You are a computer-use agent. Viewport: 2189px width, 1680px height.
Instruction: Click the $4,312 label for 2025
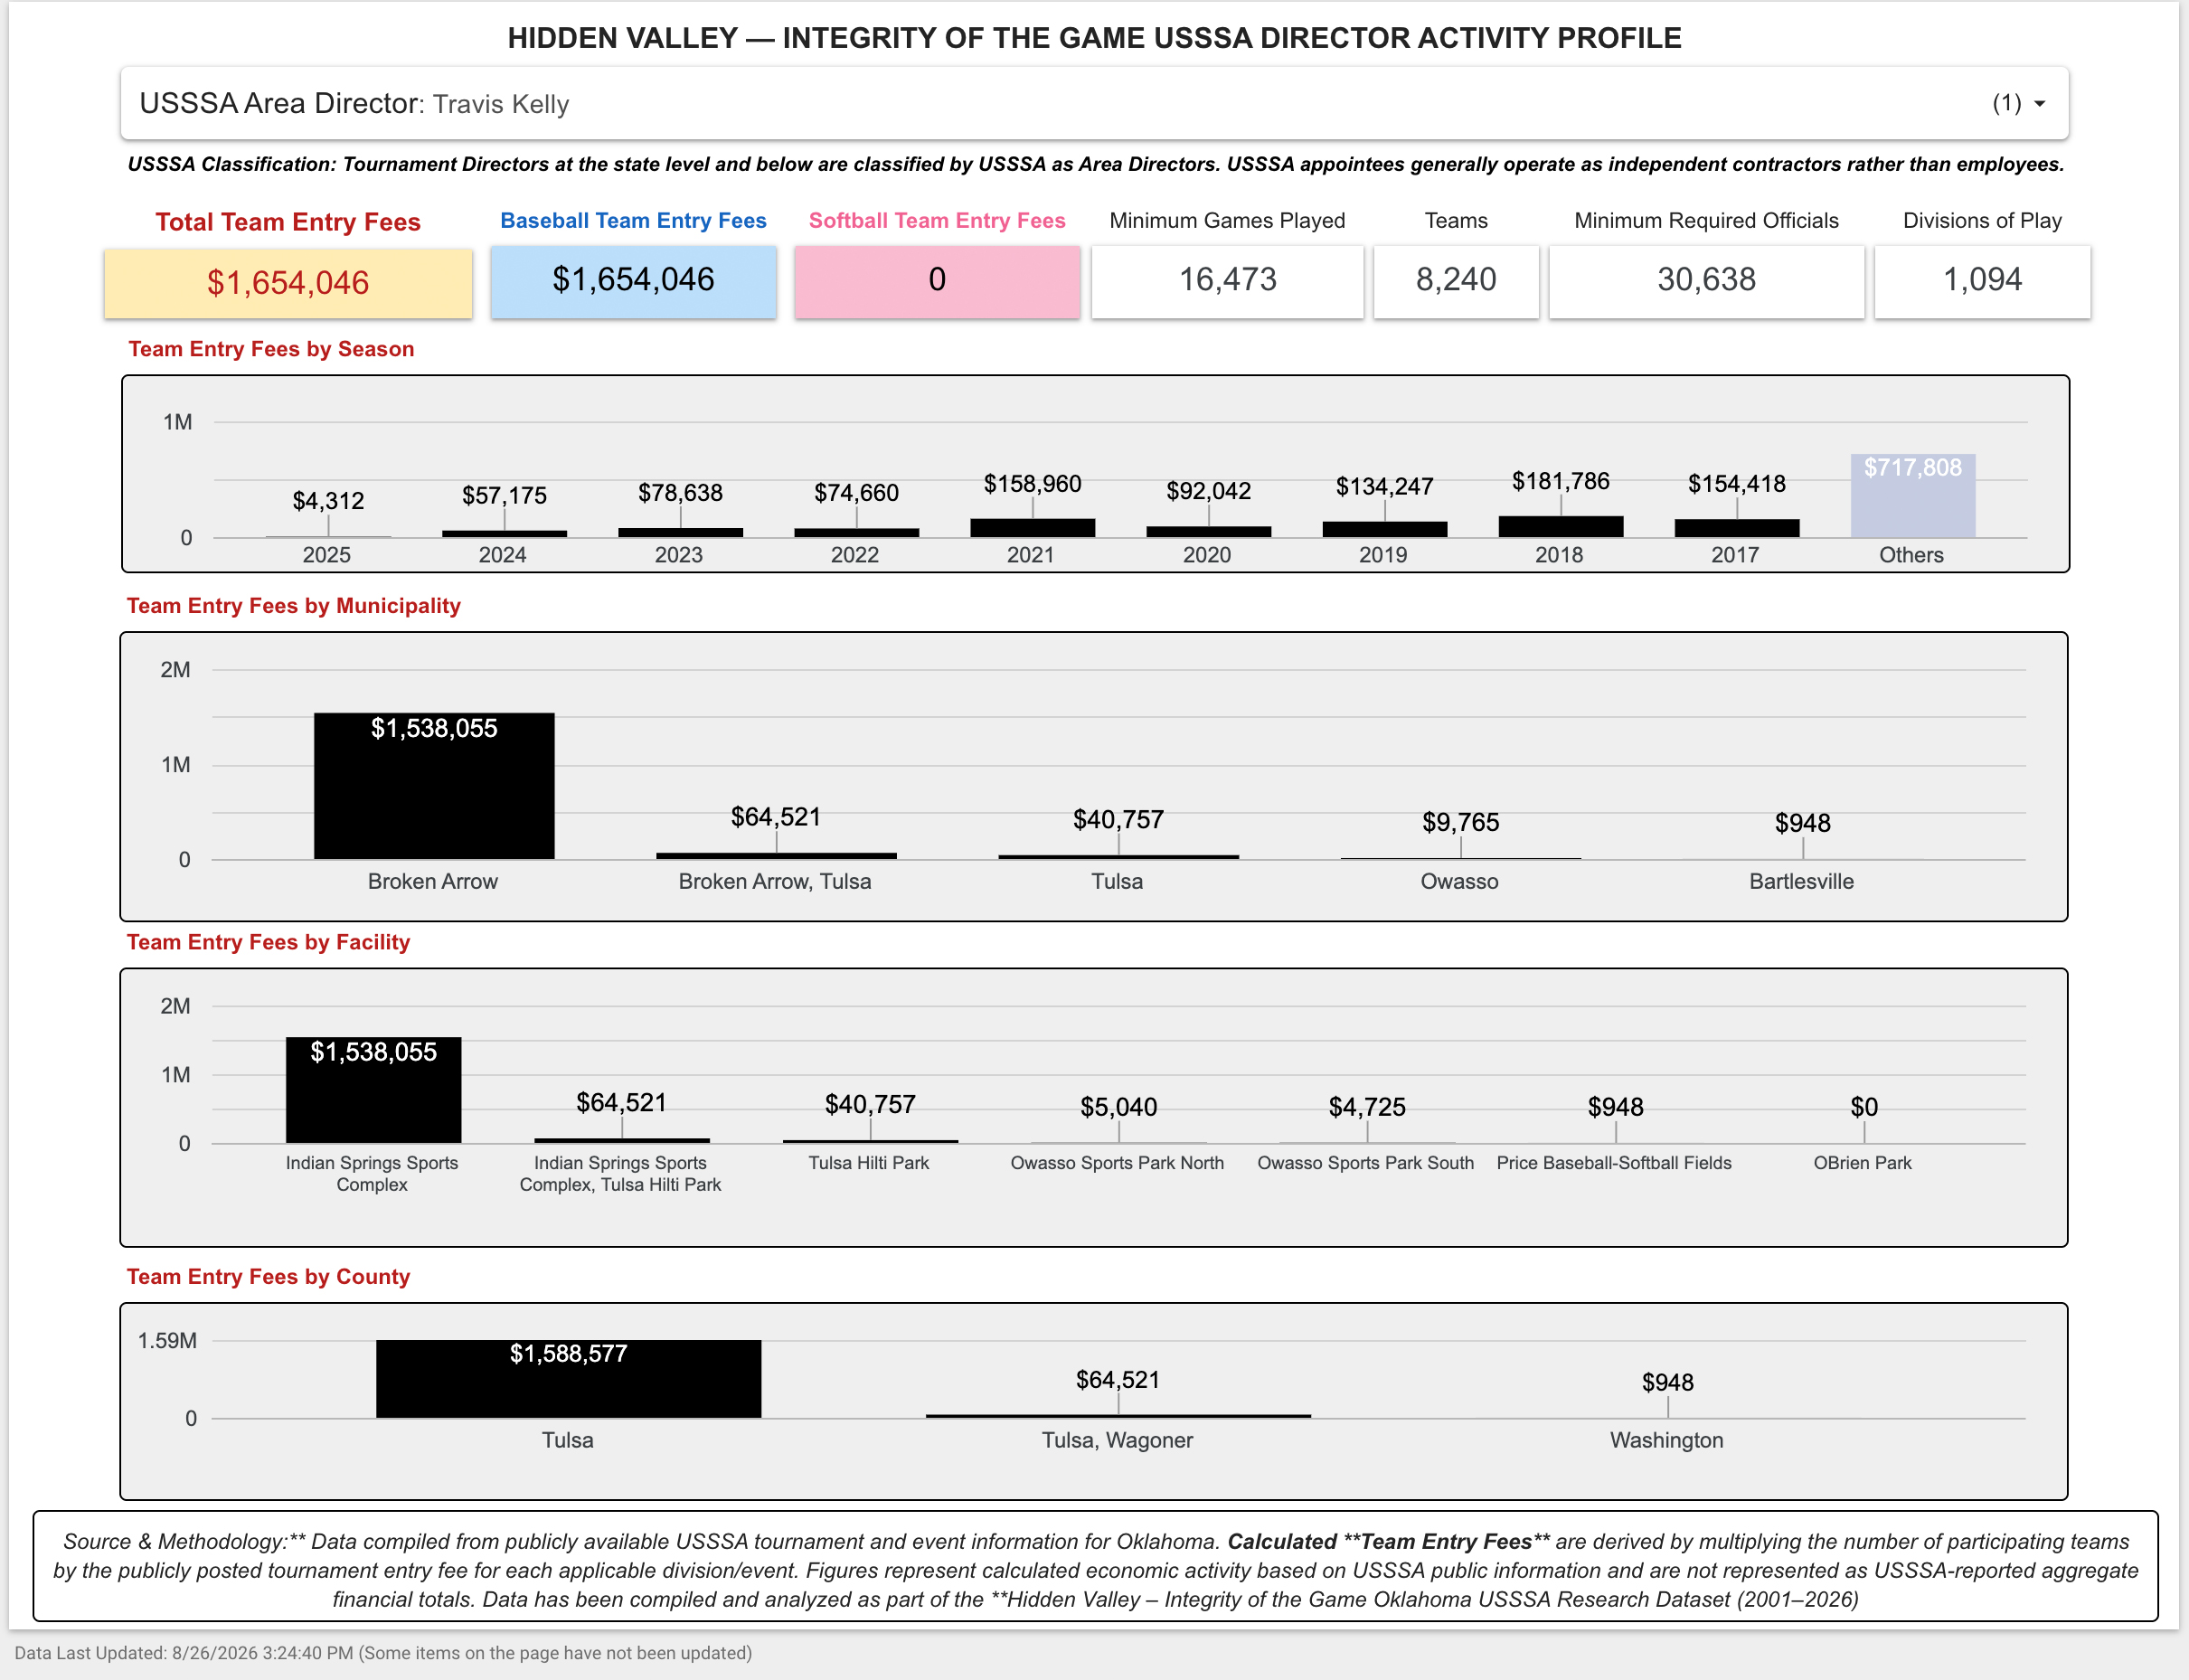(x=328, y=501)
